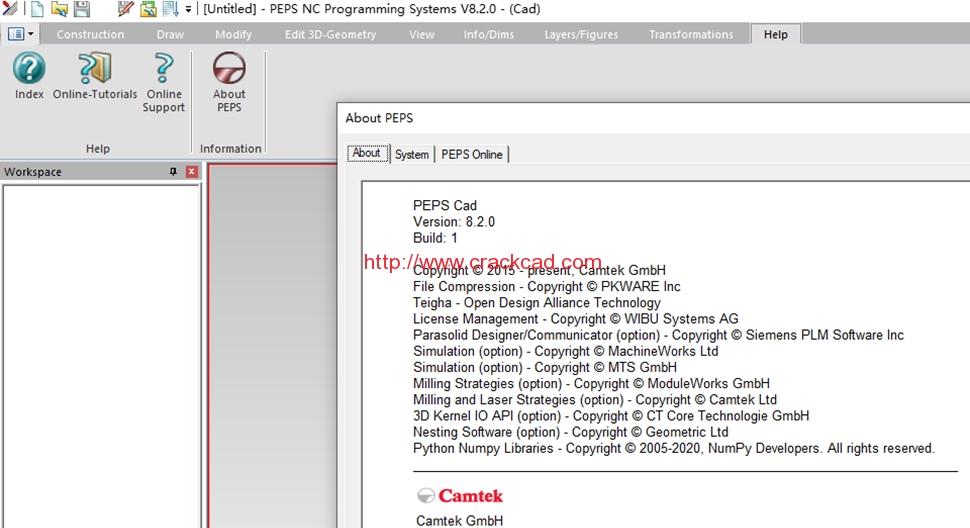The image size is (970, 528).
Task: Click the Simulation MachineWorks Ltd line
Action: pyautogui.click(x=565, y=351)
